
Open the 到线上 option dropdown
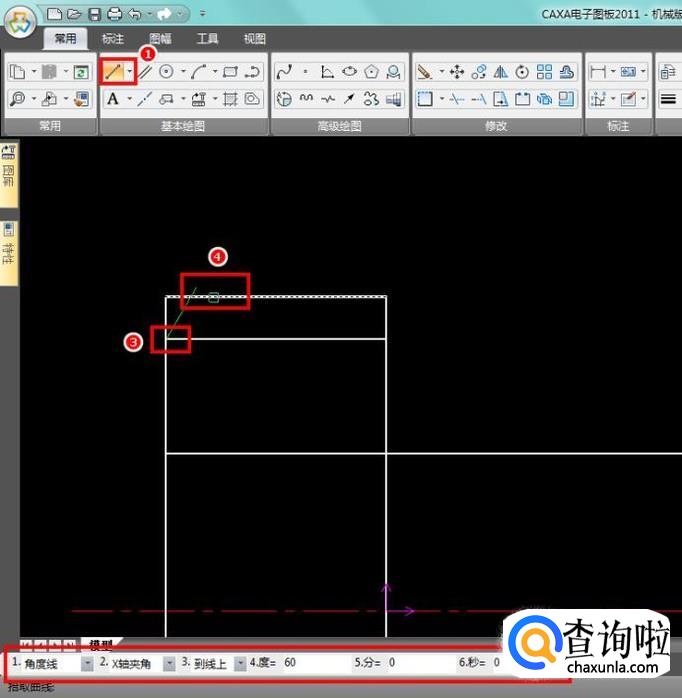click(240, 663)
